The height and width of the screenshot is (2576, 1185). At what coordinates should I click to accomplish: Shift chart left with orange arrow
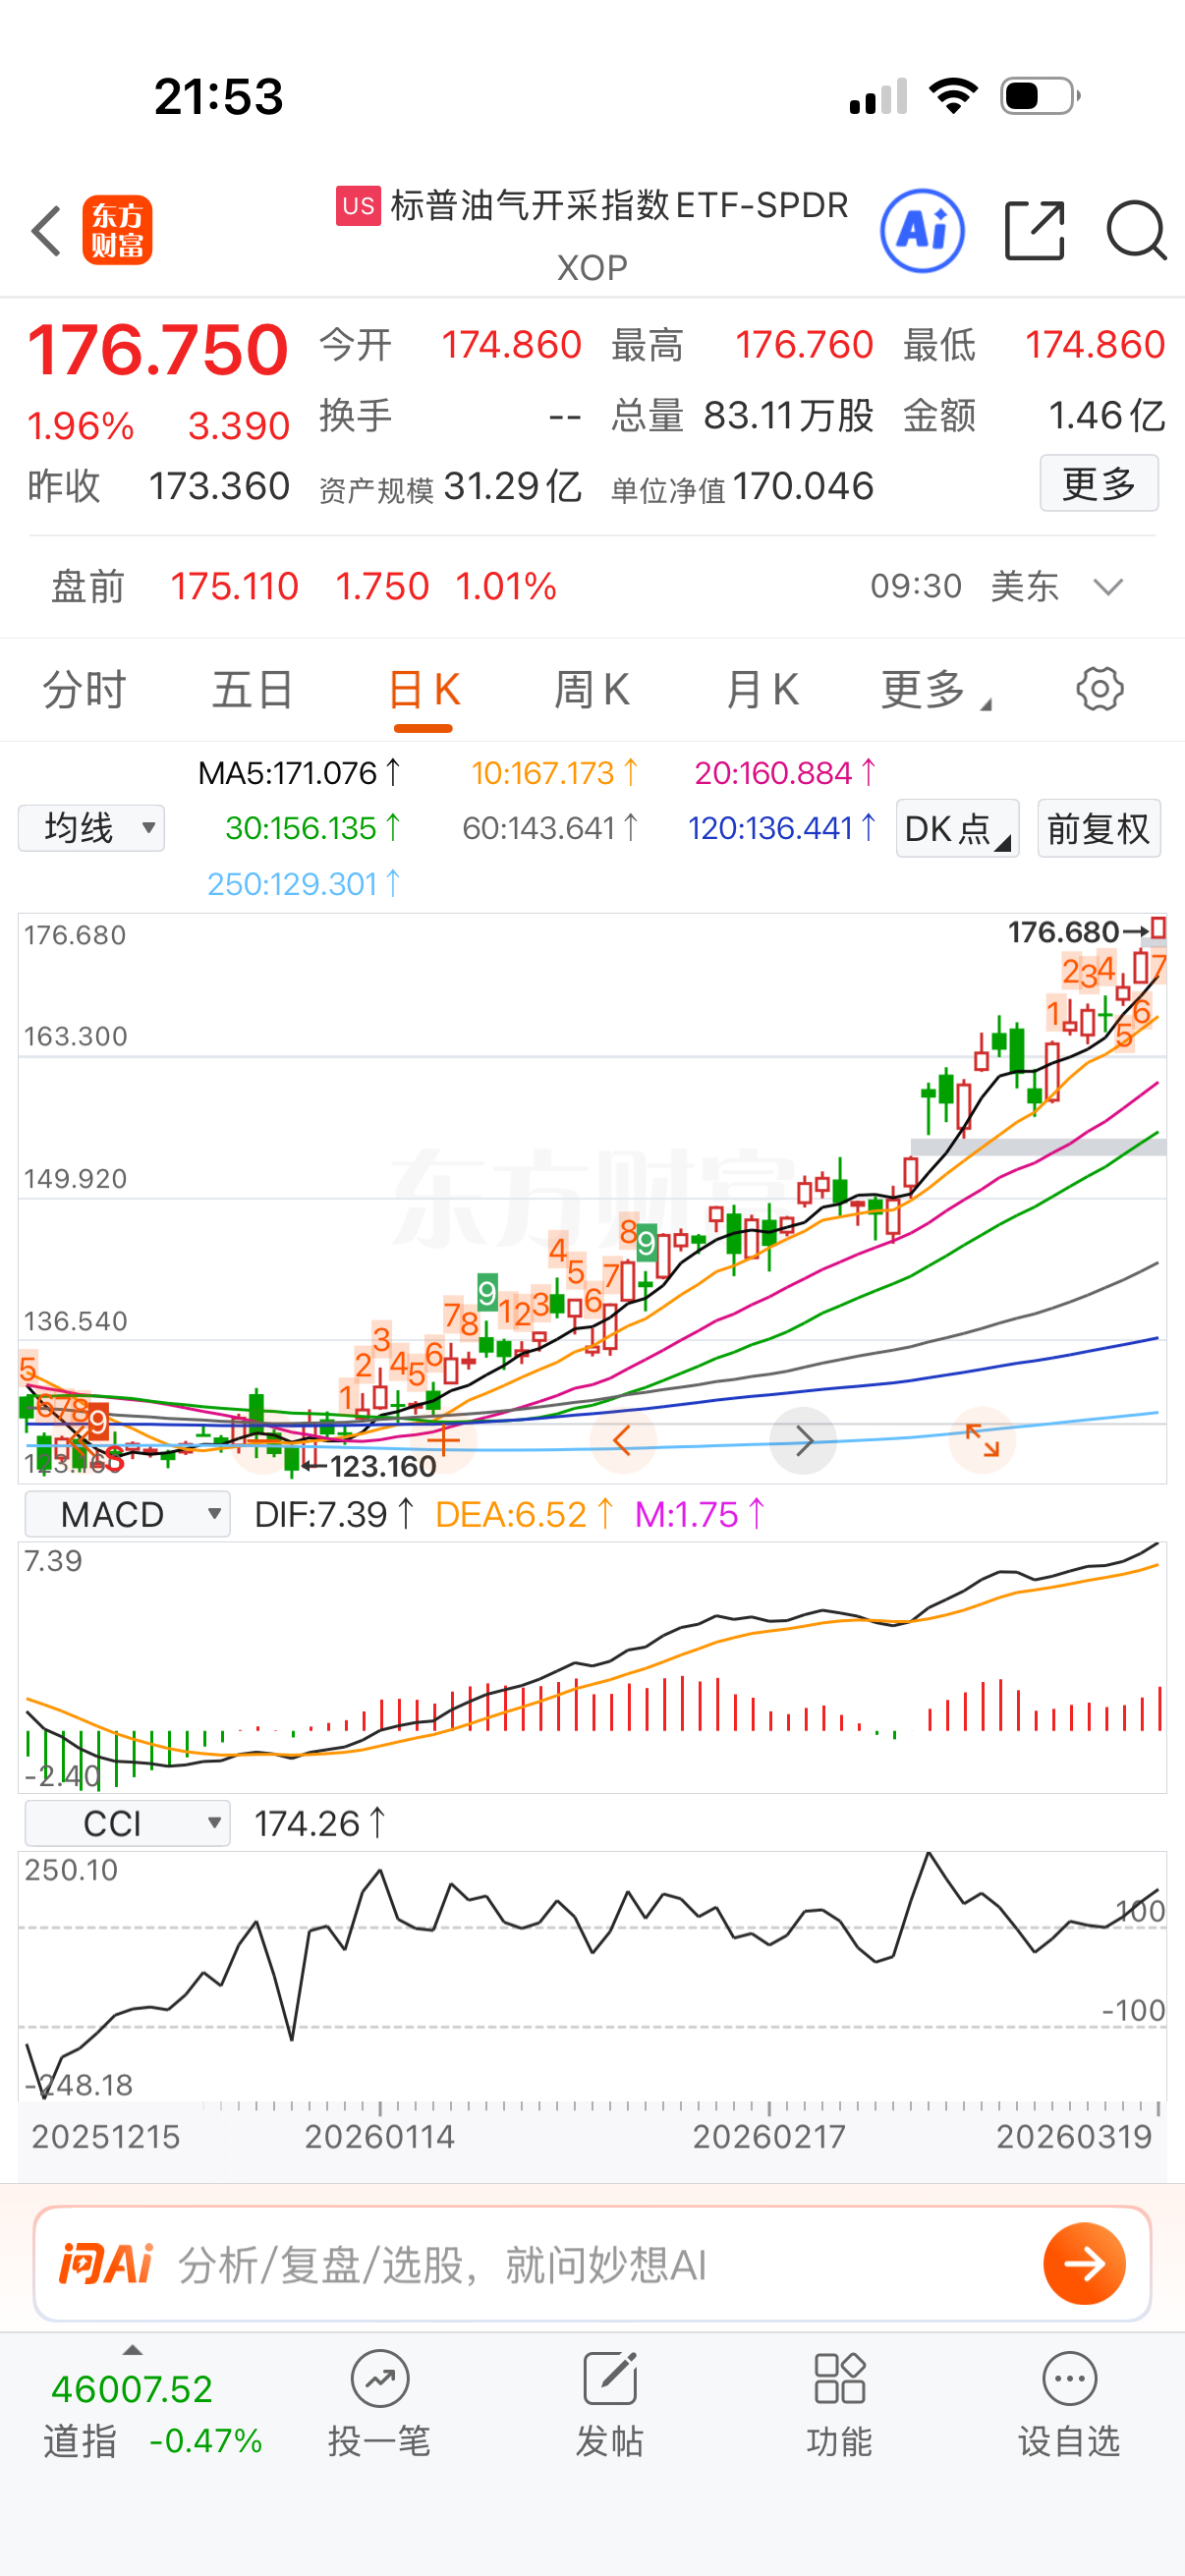click(x=622, y=1441)
